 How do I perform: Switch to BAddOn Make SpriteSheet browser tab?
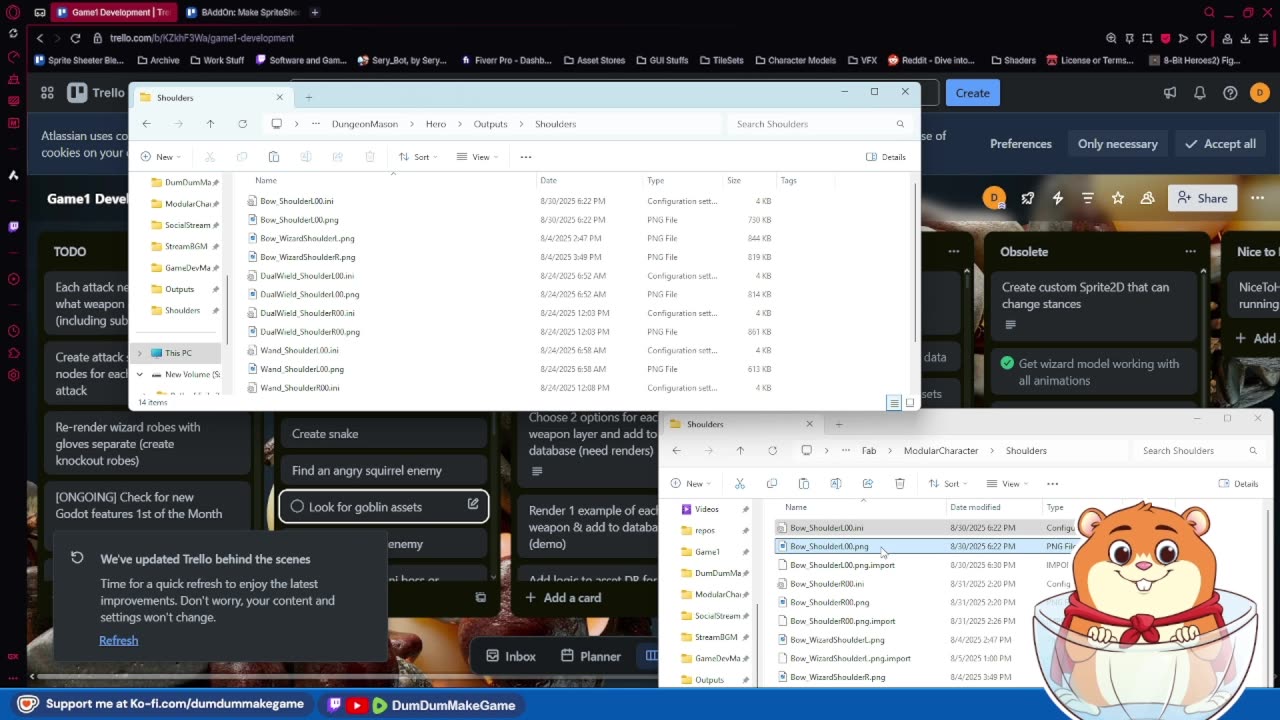click(x=243, y=12)
